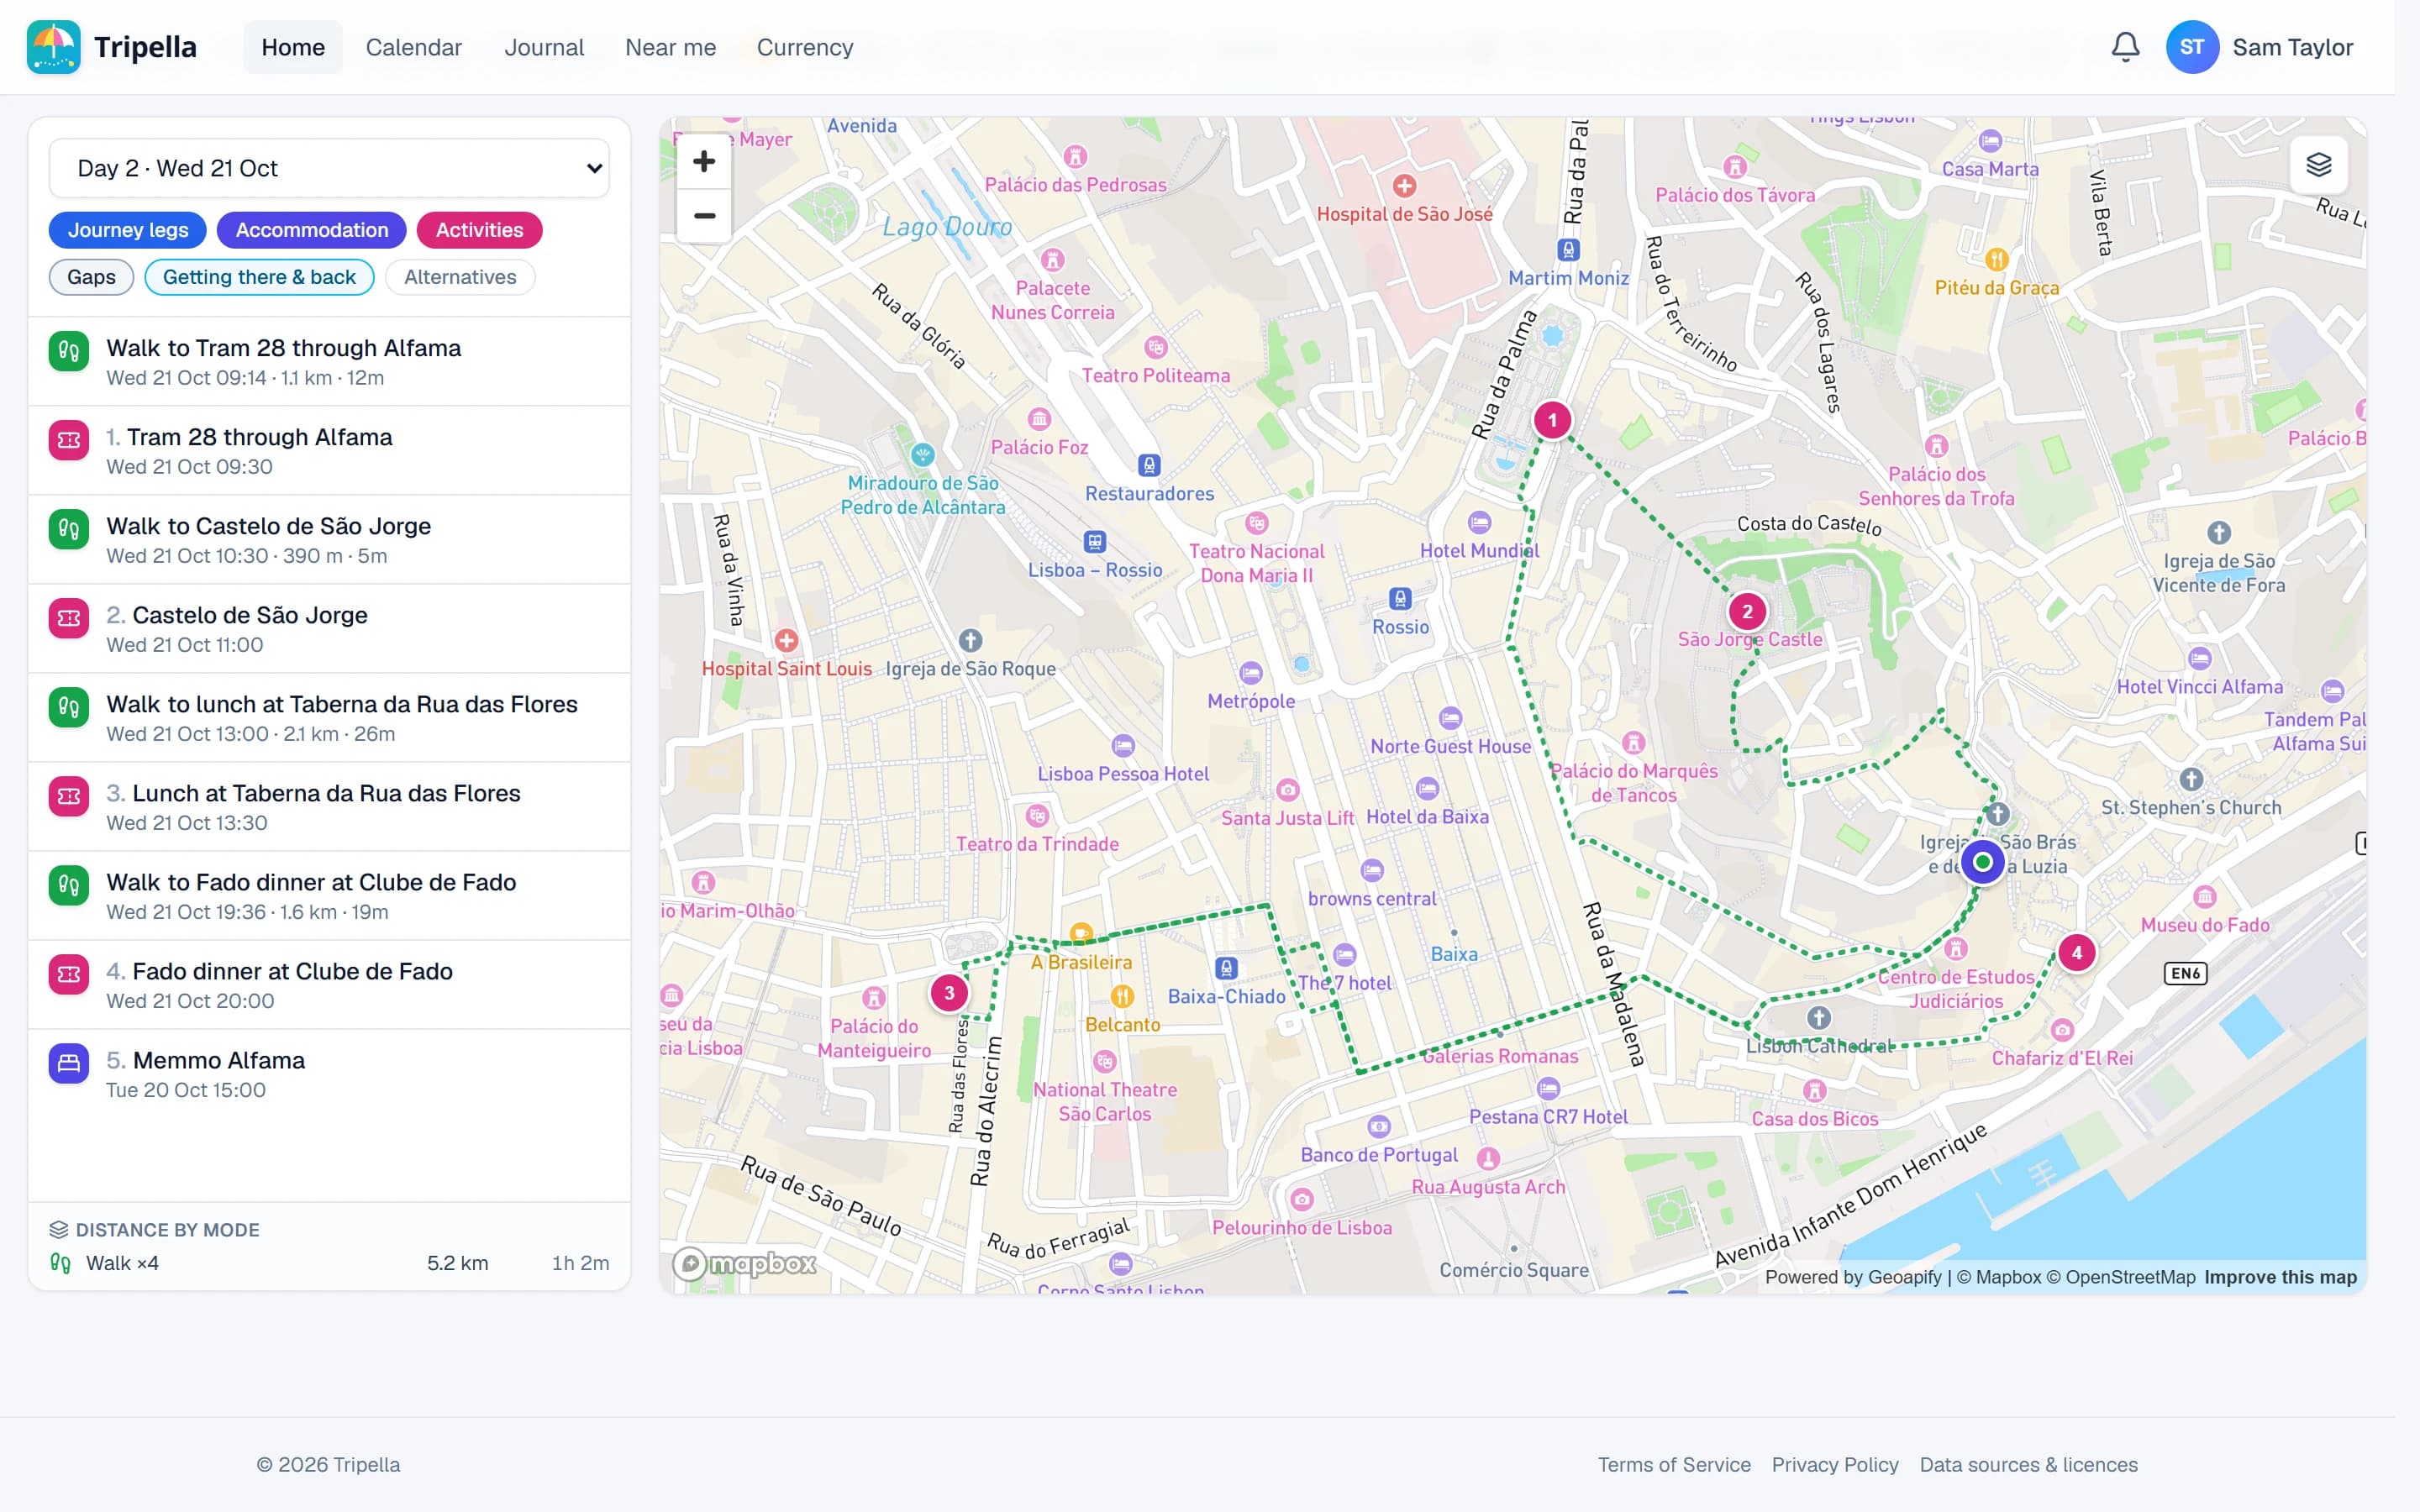2420x1512 pixels.
Task: Click the ticket icon for Tram 28 activity
Action: pyautogui.click(x=69, y=440)
